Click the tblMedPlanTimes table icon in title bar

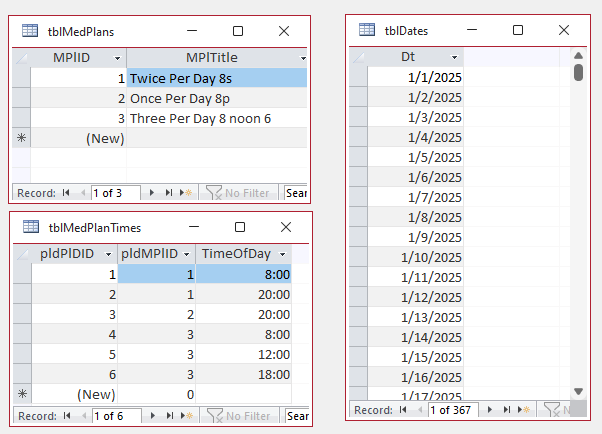coord(31,227)
